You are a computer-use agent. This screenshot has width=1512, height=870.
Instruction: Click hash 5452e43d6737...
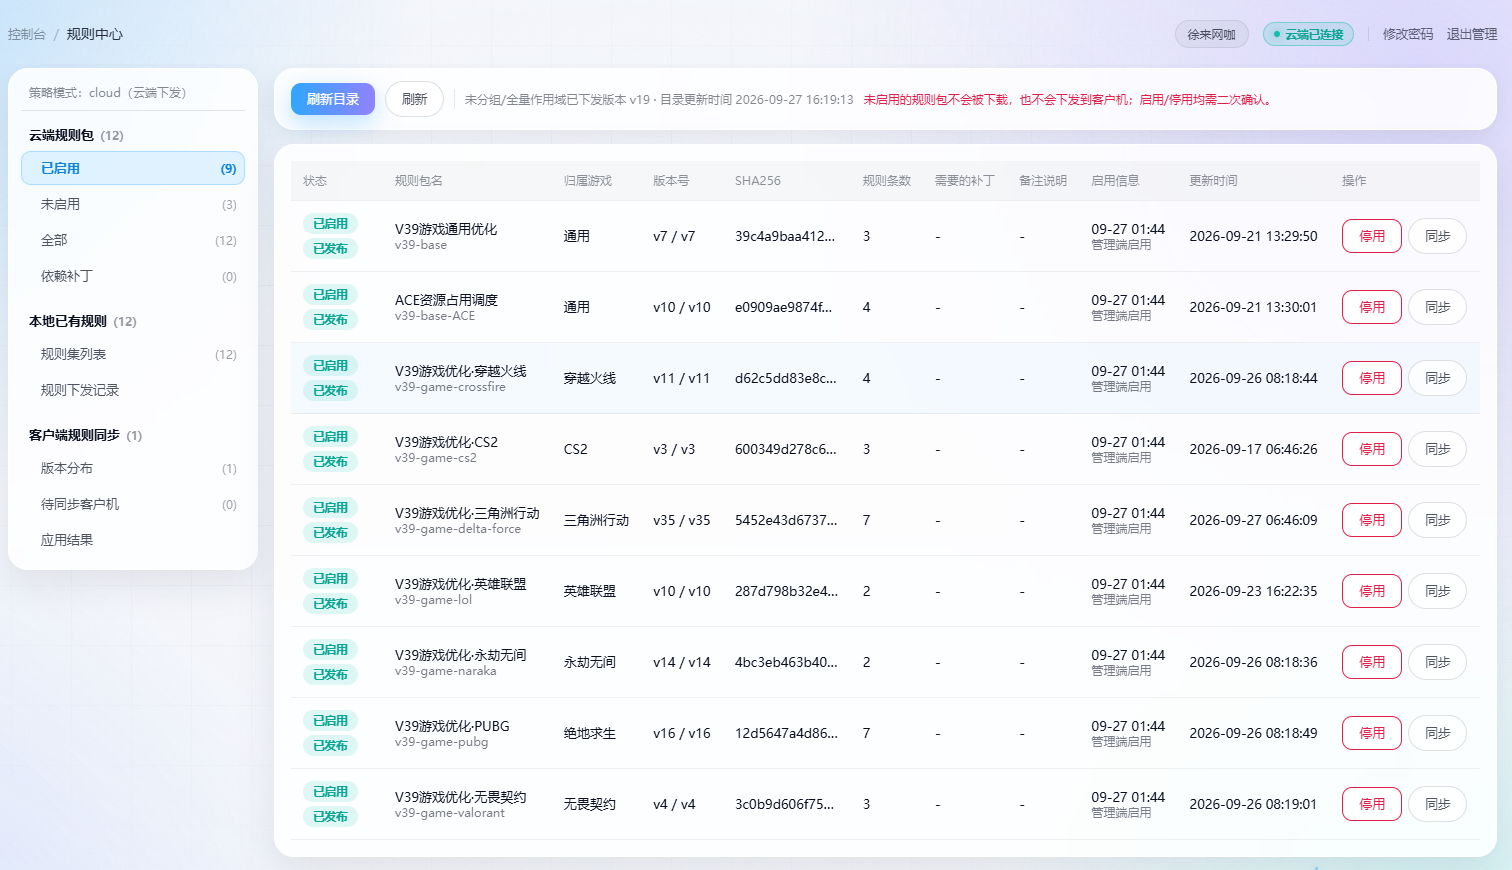[x=786, y=520]
